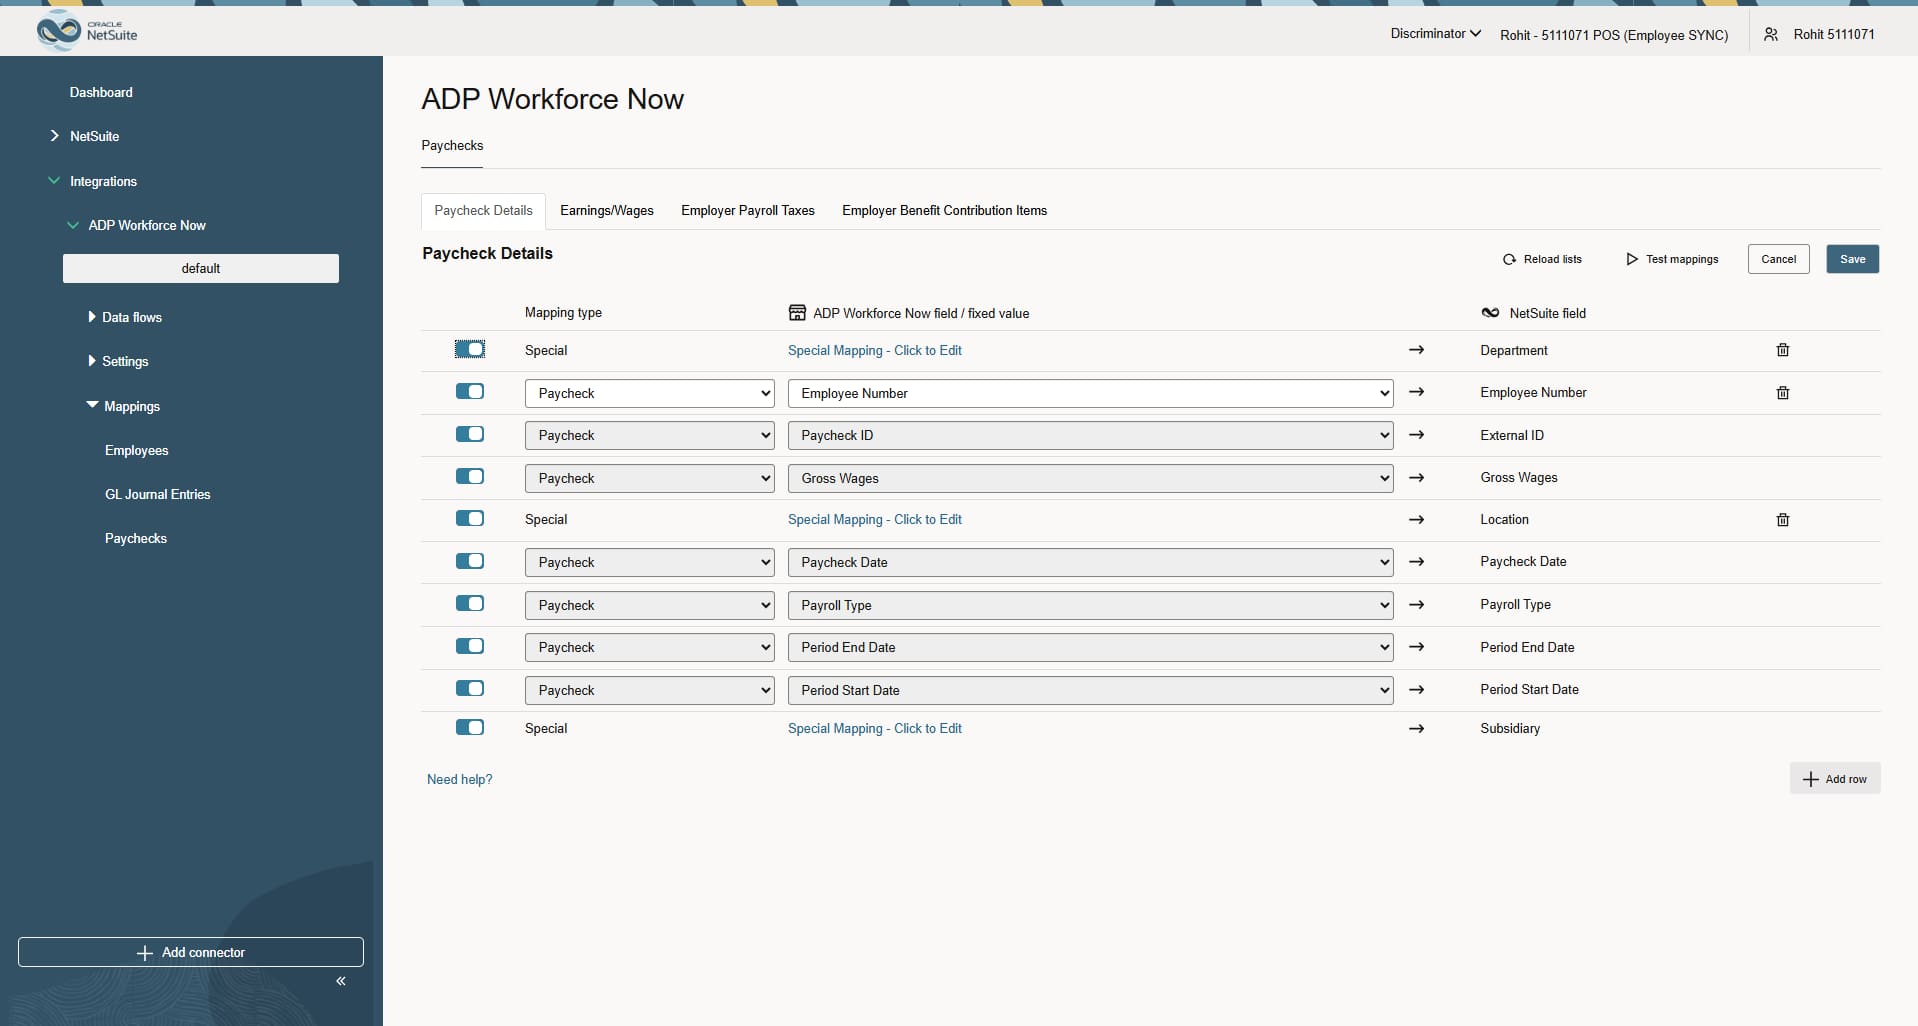Disable the External ID mapping switch
Screen dimensions: 1918x1026
tap(470, 434)
